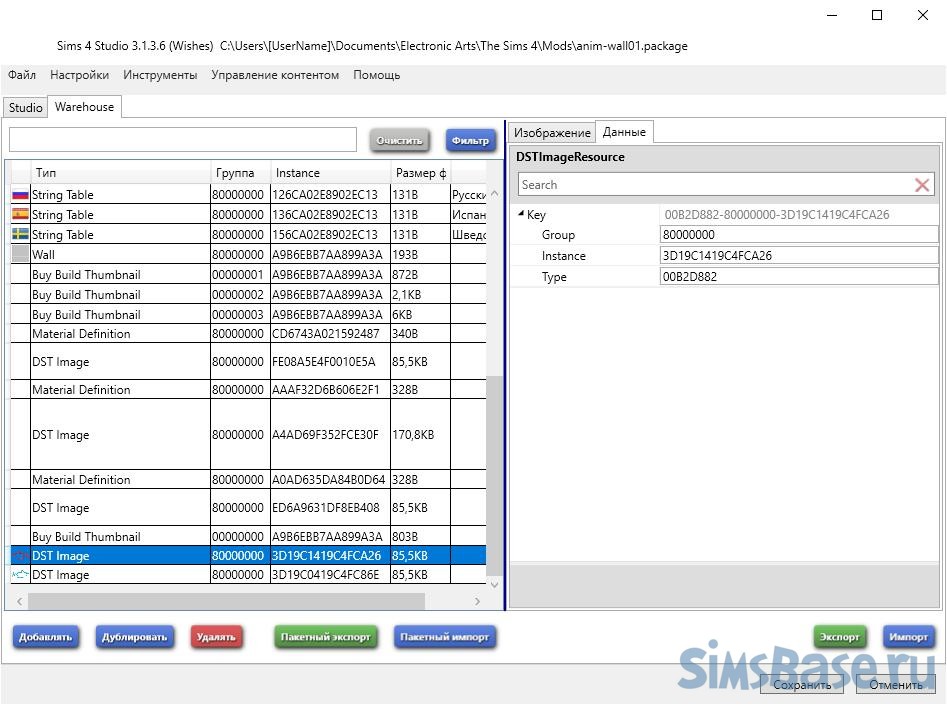Click the gray Wall thumbnail icon

click(x=19, y=254)
